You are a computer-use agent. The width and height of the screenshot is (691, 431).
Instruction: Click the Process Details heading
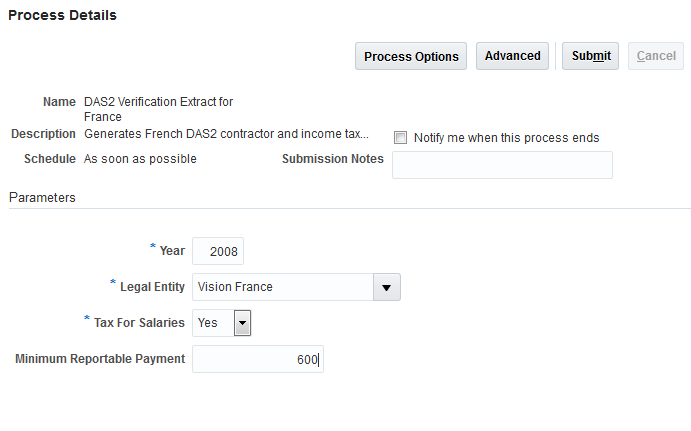point(62,15)
